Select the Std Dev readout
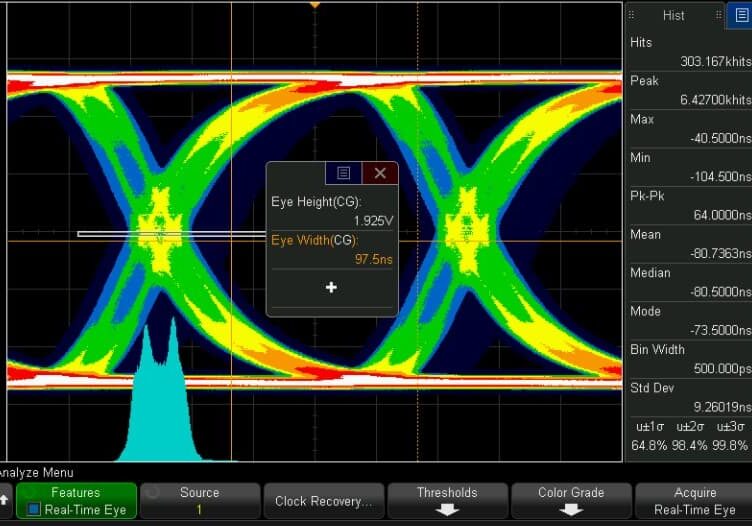The width and height of the screenshot is (752, 526). [x=689, y=397]
